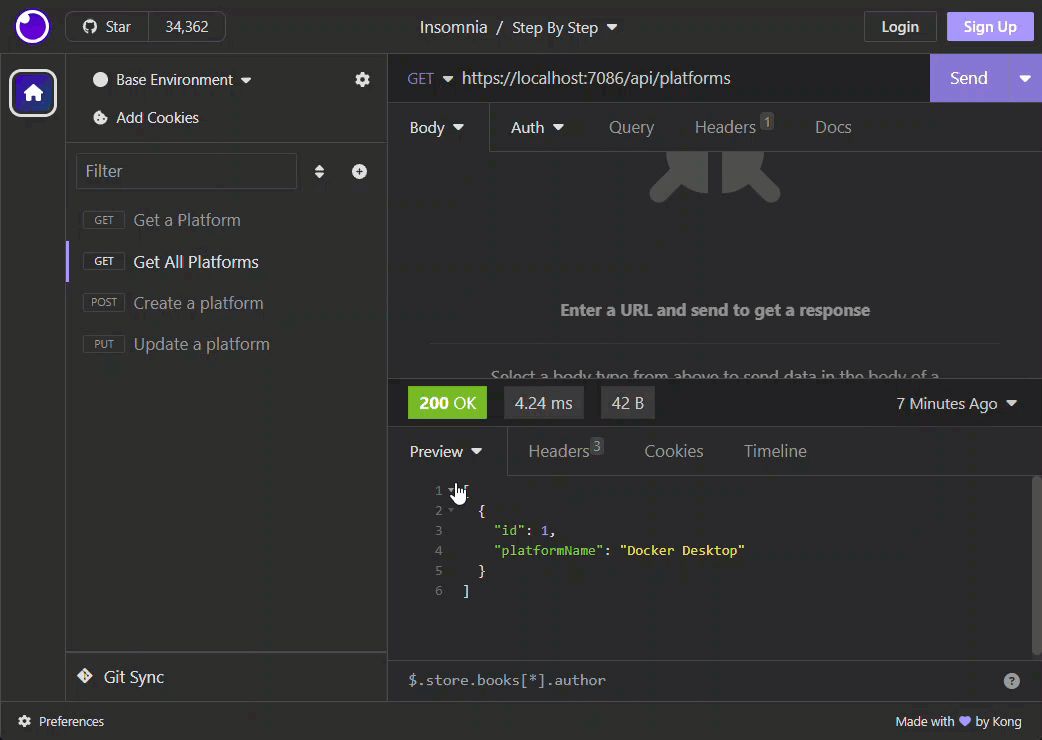Collapse the JSON object on line 2
This screenshot has height=740, width=1042.
[x=451, y=510]
